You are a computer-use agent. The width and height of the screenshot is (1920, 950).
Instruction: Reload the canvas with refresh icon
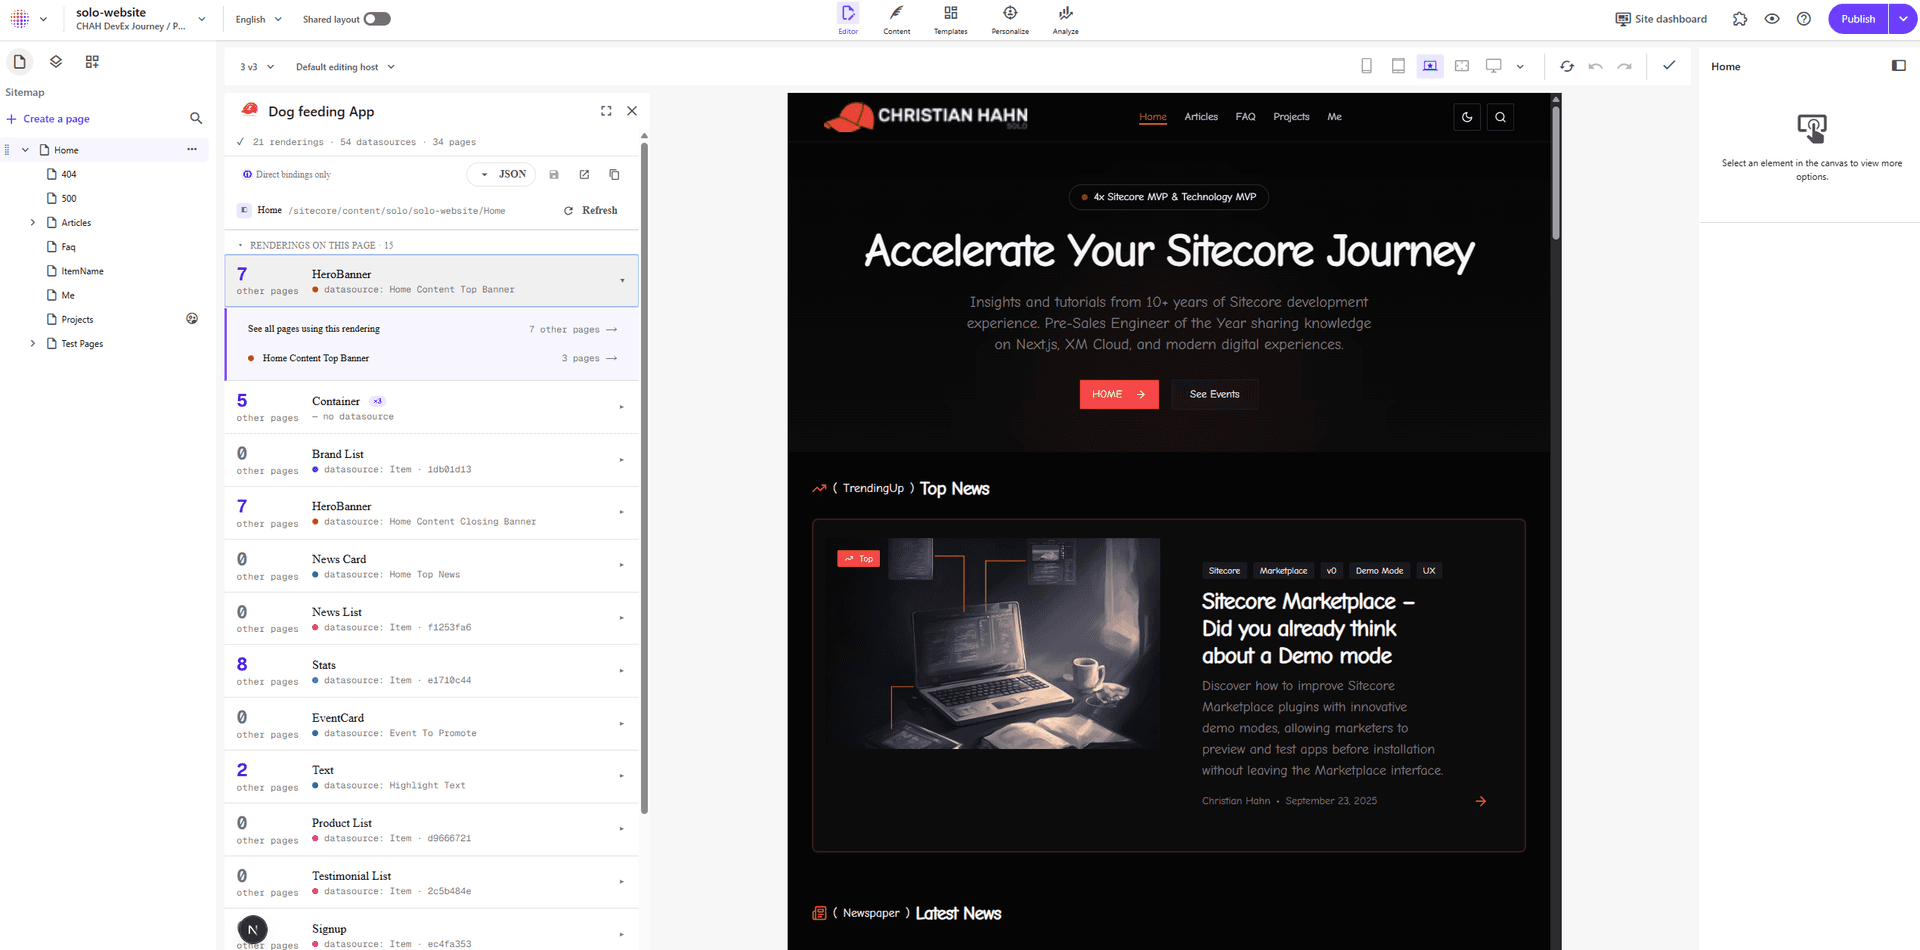tap(1567, 66)
